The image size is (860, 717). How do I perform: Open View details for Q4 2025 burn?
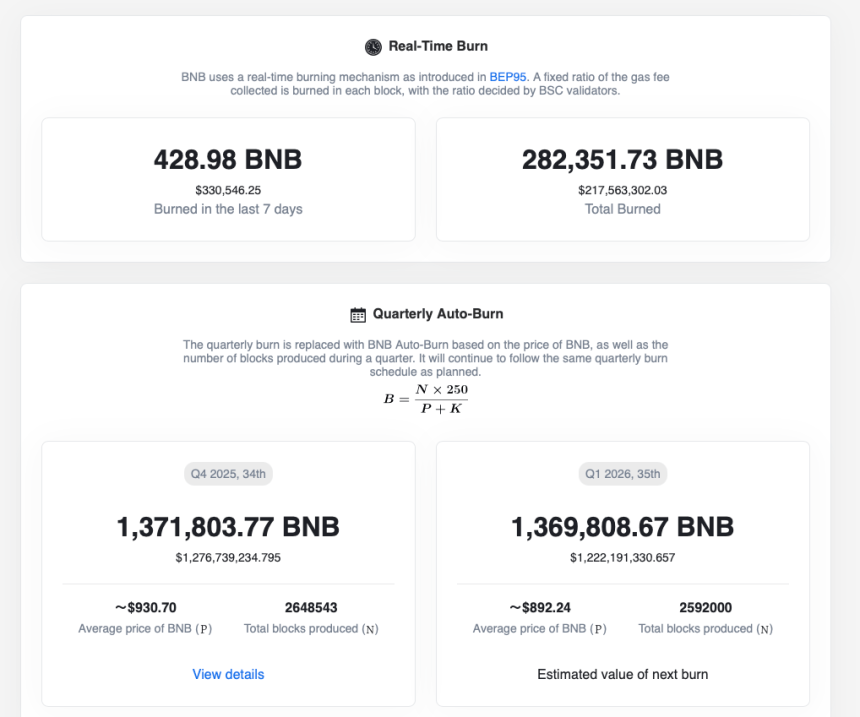click(x=228, y=674)
